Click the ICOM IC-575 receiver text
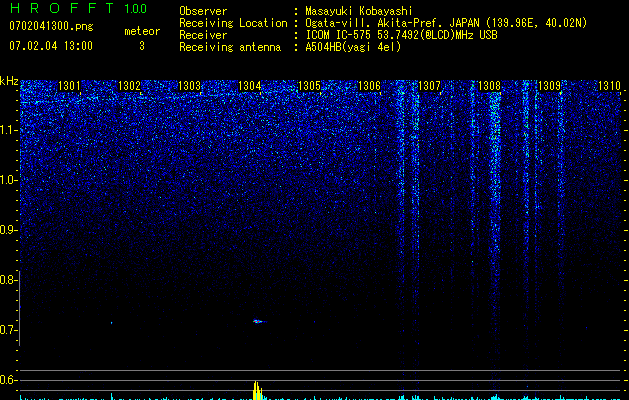The width and height of the screenshot is (629, 400). tap(401, 35)
